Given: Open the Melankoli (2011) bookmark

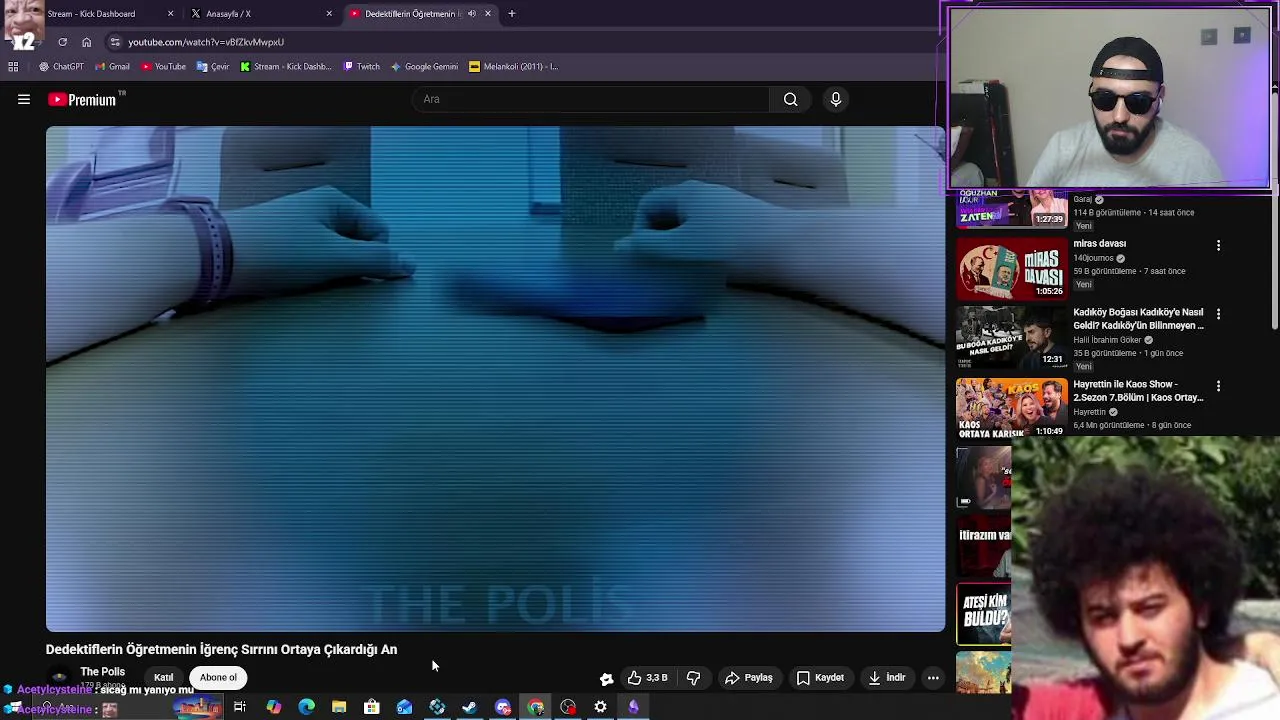Looking at the screenshot, I should 513,67.
